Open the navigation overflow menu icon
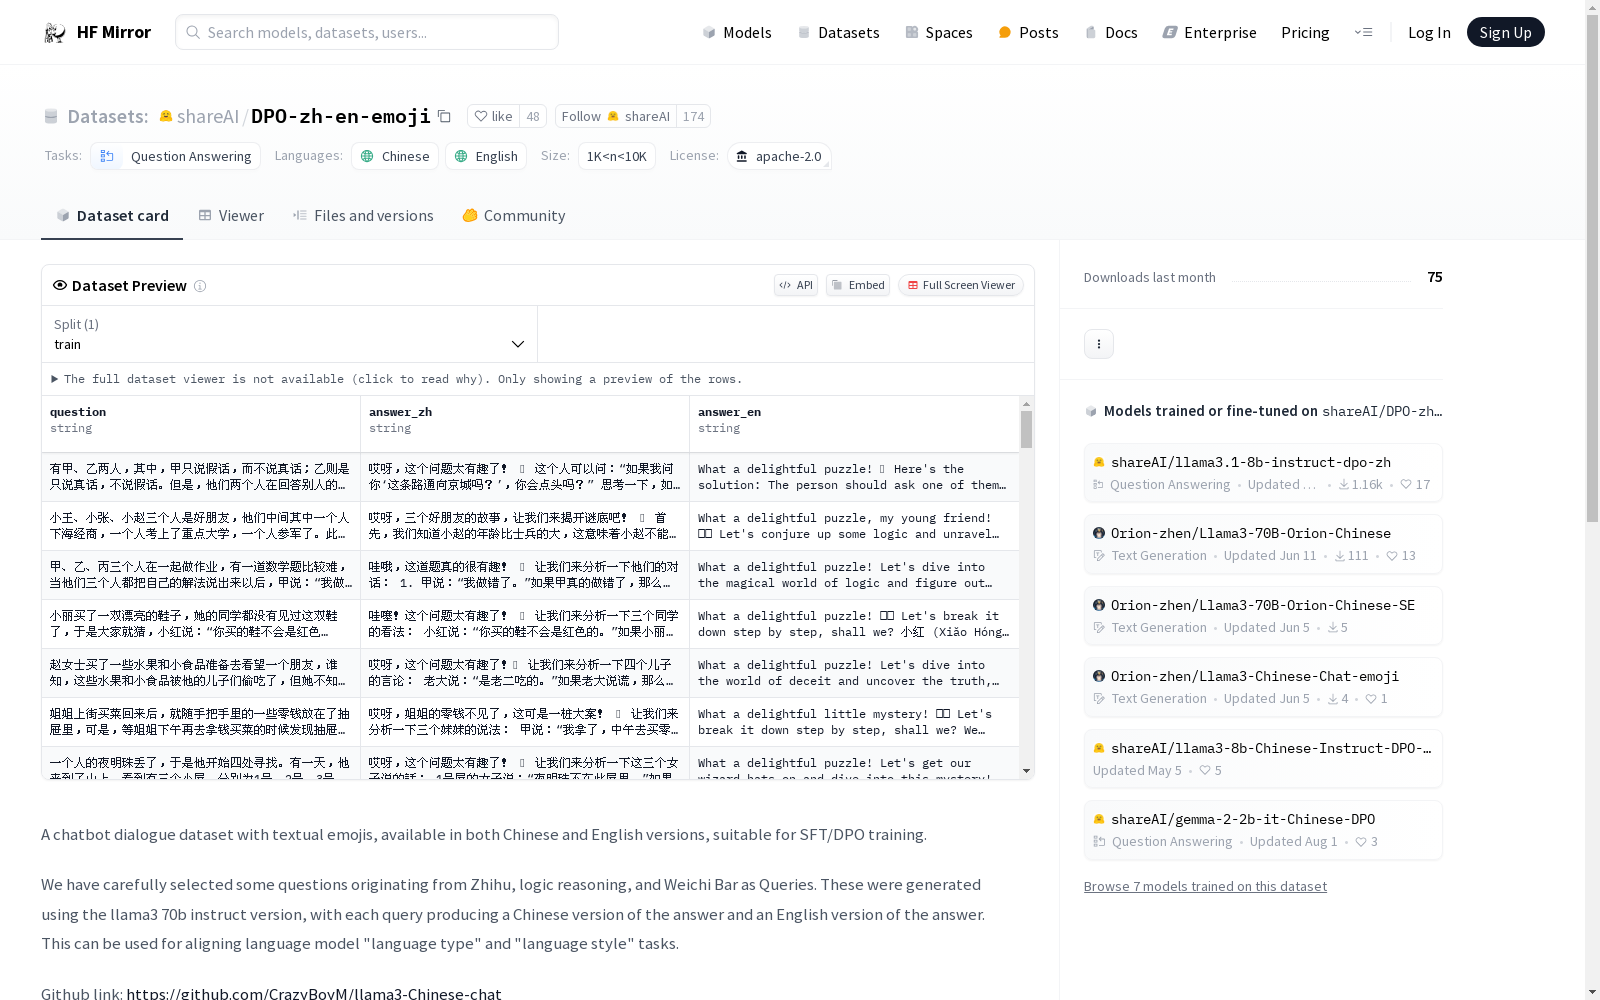This screenshot has height=1000, width=1600. (1363, 32)
